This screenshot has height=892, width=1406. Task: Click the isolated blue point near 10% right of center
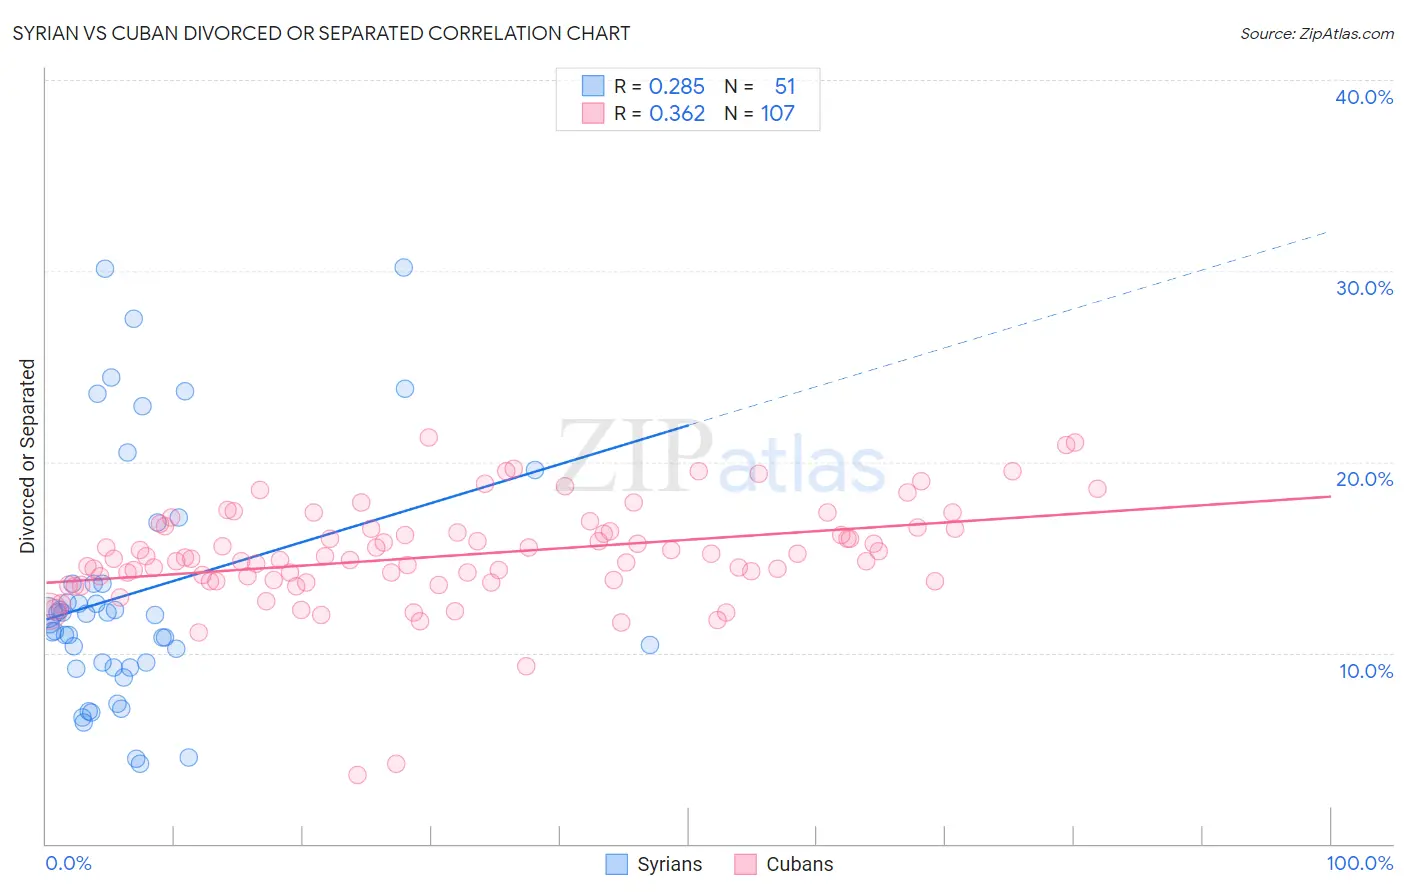[x=650, y=645]
